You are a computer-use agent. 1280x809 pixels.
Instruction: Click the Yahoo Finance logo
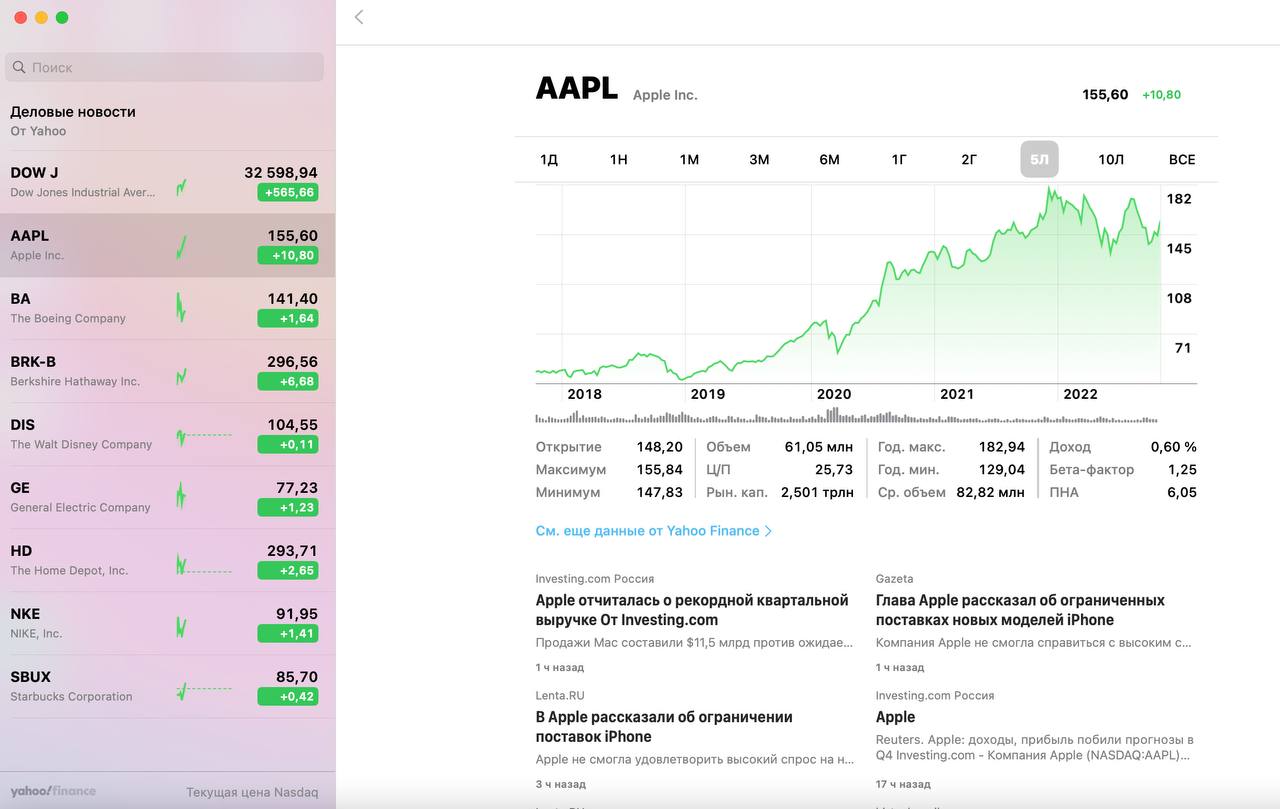click(53, 791)
